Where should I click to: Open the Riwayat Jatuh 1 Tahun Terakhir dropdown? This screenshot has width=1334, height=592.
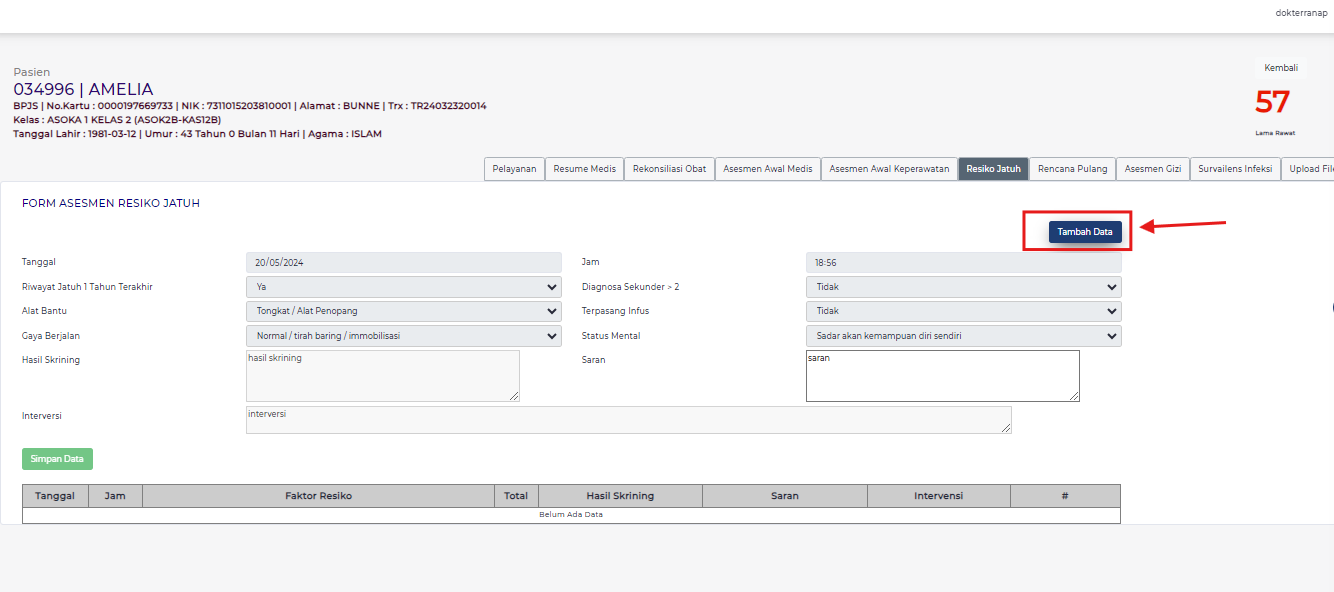point(403,286)
